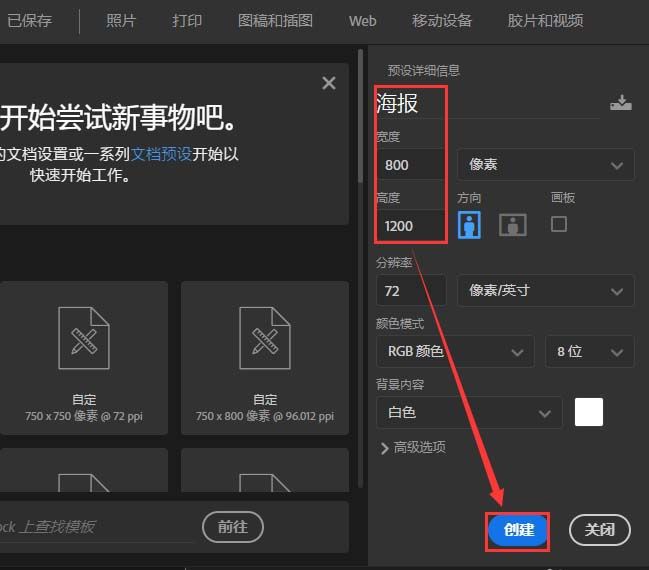
Task: Select landscape orientation icon
Action: pyautogui.click(x=513, y=225)
